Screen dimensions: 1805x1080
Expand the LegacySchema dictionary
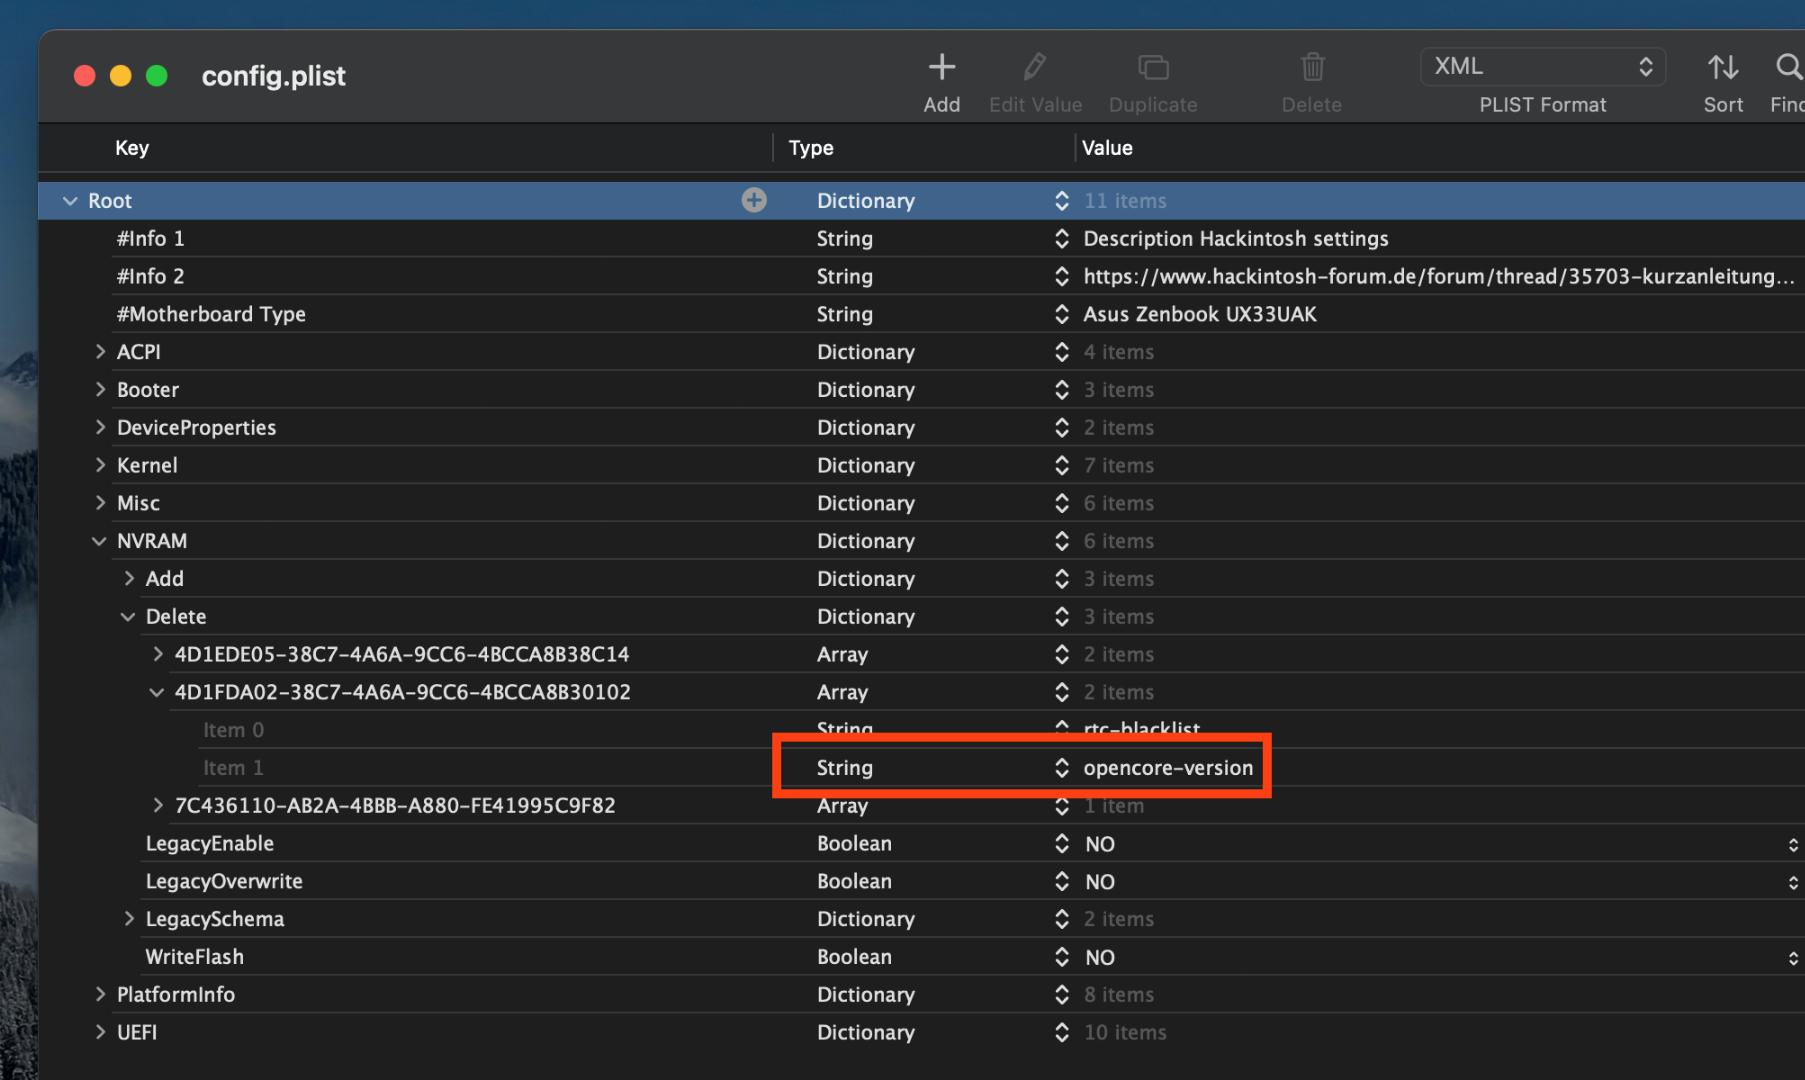[129, 919]
